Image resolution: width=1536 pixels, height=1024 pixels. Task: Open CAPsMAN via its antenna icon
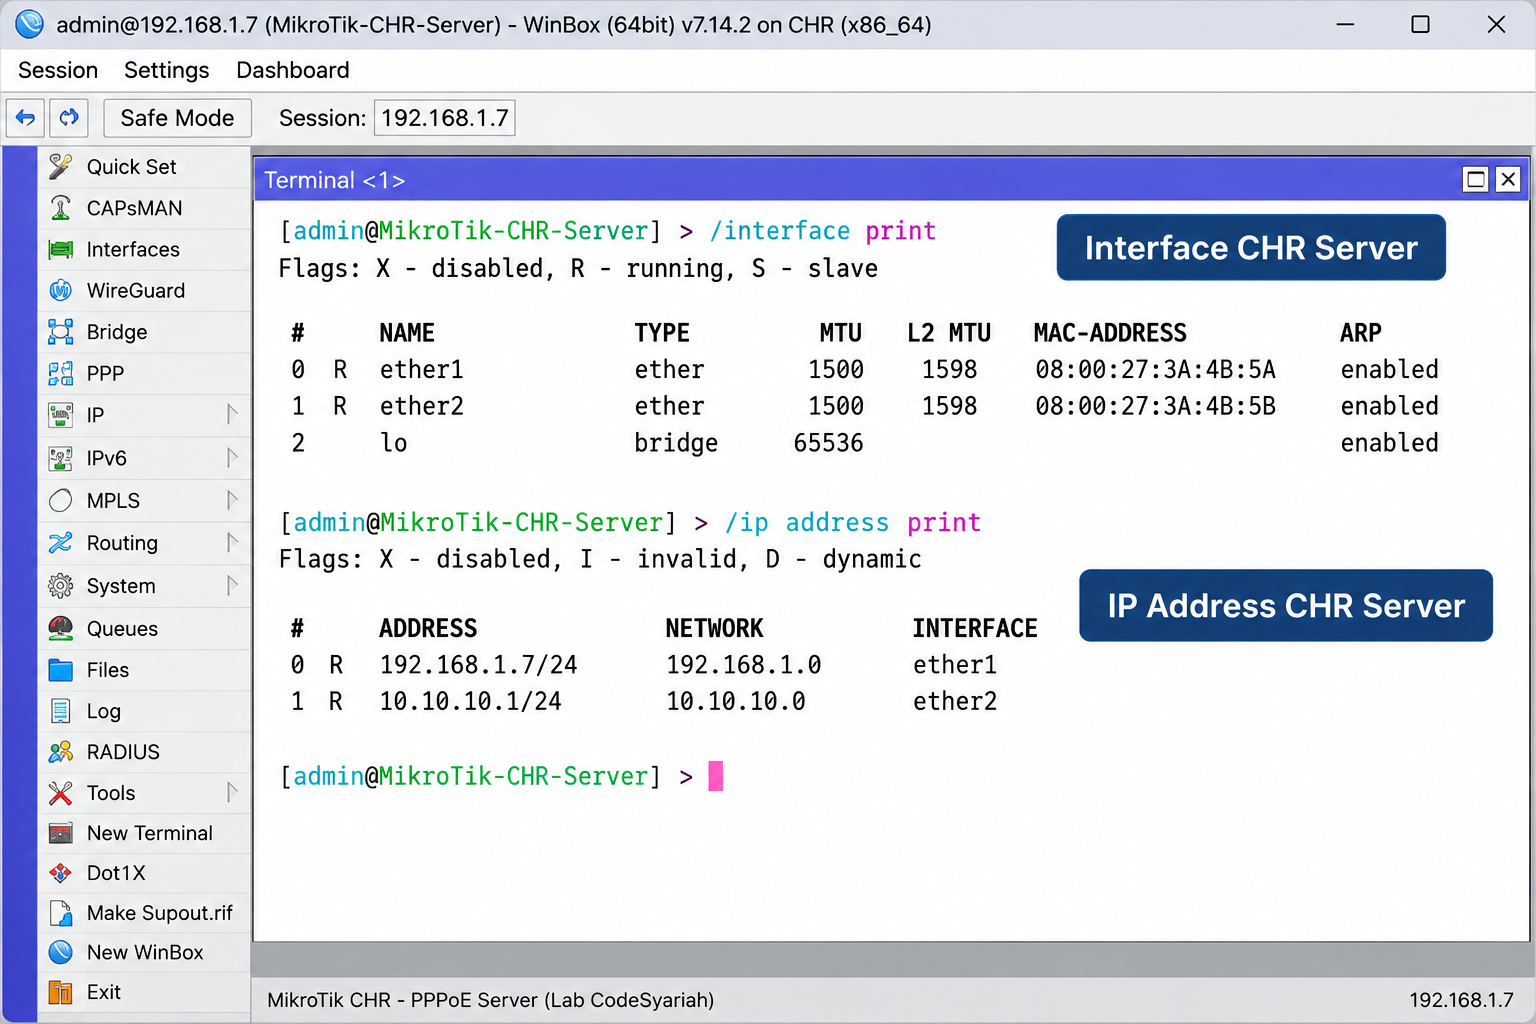61,208
